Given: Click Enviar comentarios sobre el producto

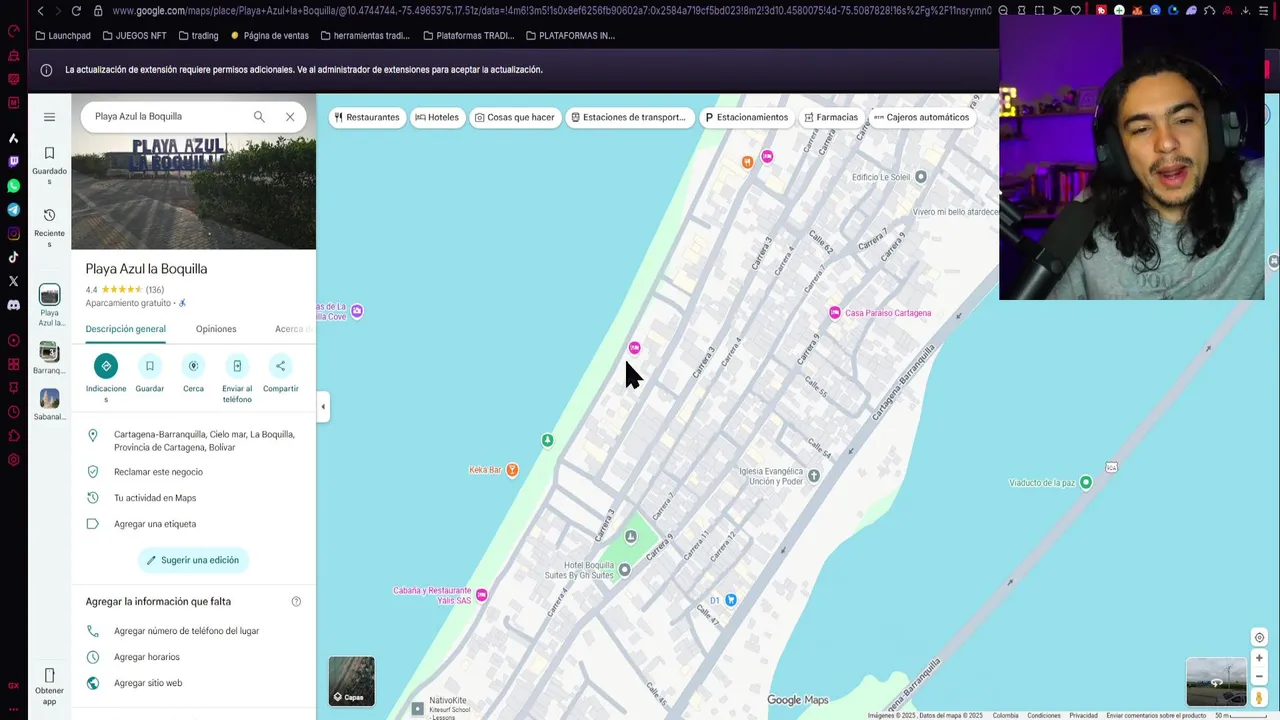Looking at the screenshot, I should tap(1156, 715).
